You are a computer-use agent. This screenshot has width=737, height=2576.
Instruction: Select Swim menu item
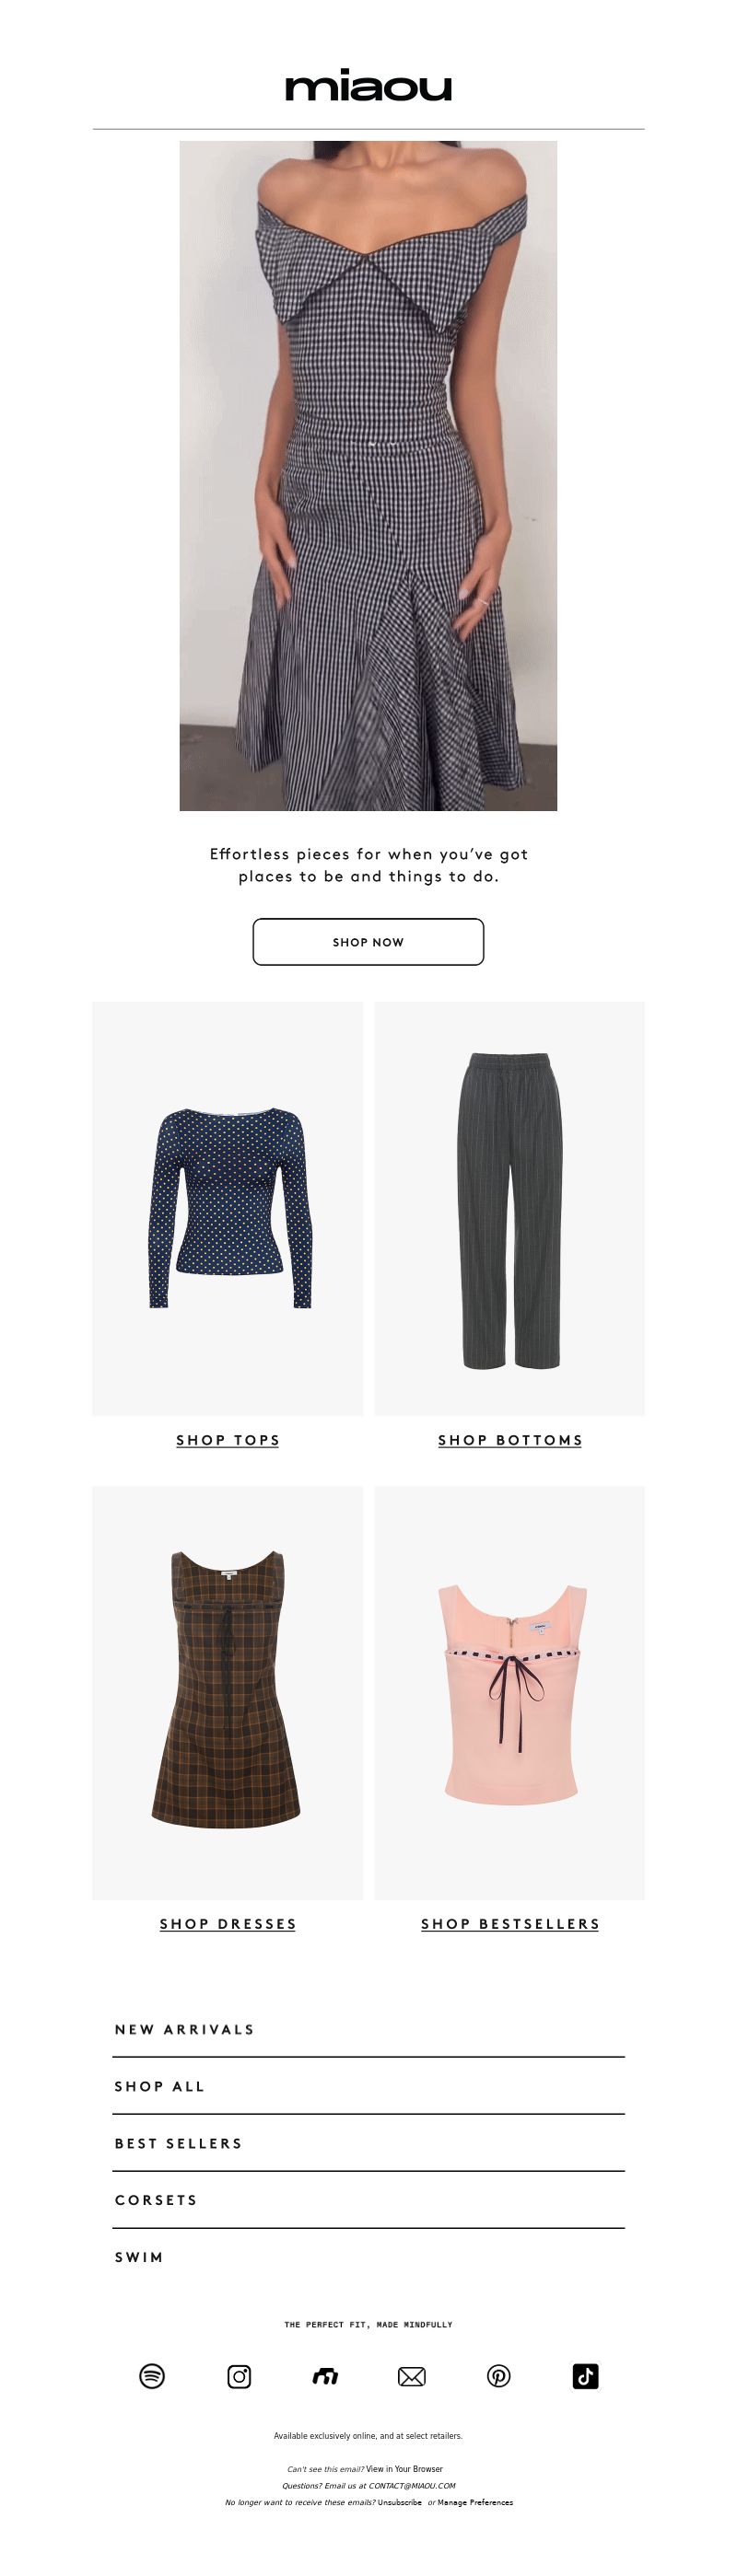(x=368, y=2257)
